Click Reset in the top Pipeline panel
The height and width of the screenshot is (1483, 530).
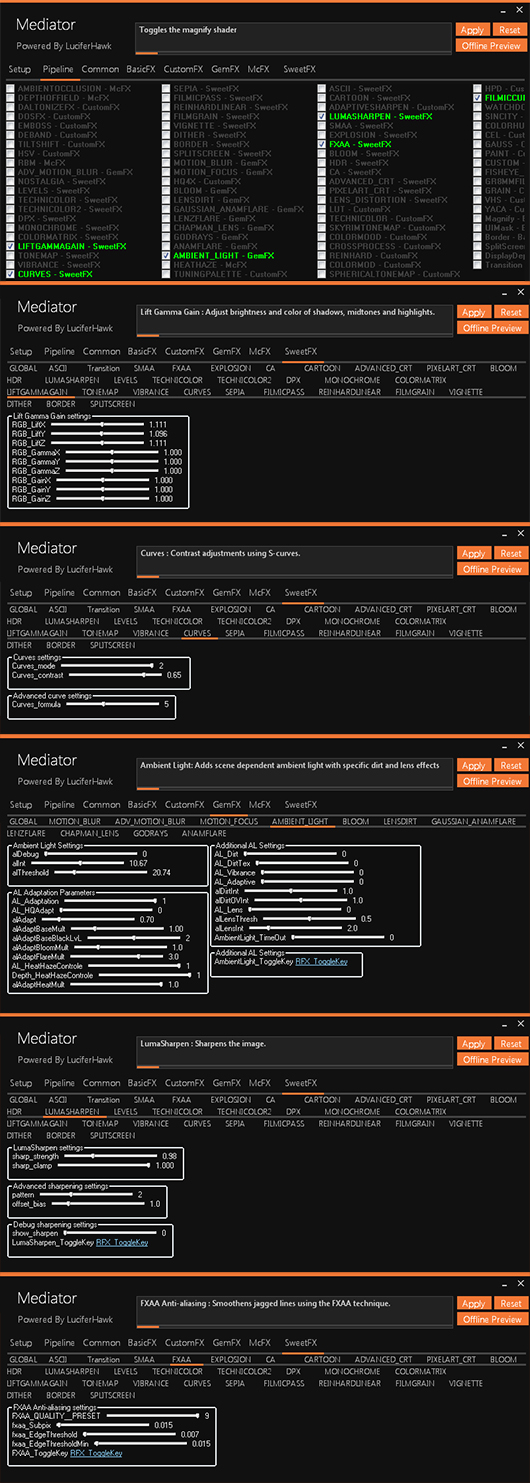pyautogui.click(x=510, y=30)
